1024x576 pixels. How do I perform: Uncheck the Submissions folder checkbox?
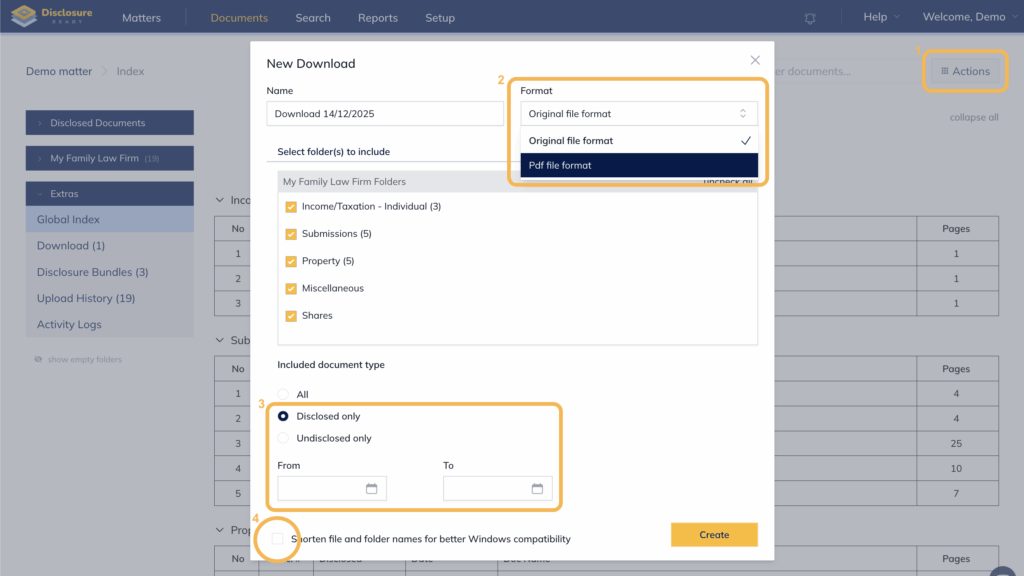click(x=291, y=234)
